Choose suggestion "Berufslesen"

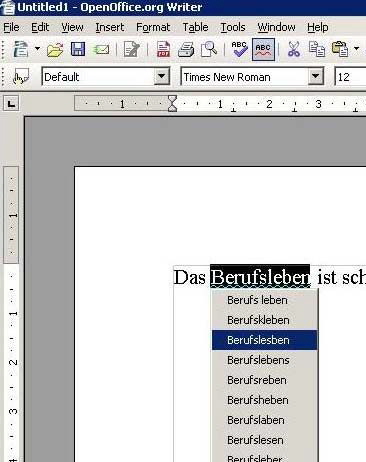(x=265, y=440)
